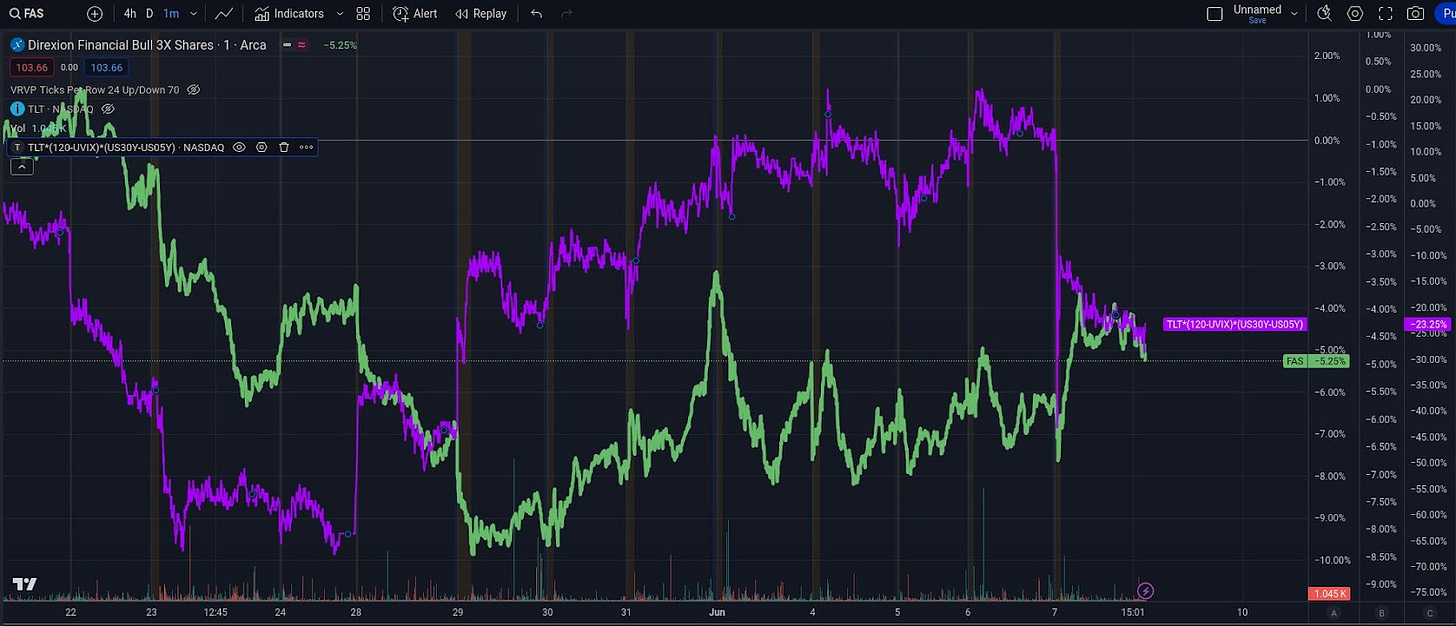Click the compare or add symbol plus icon
Viewport: 1456px width, 626px height.
(x=95, y=14)
